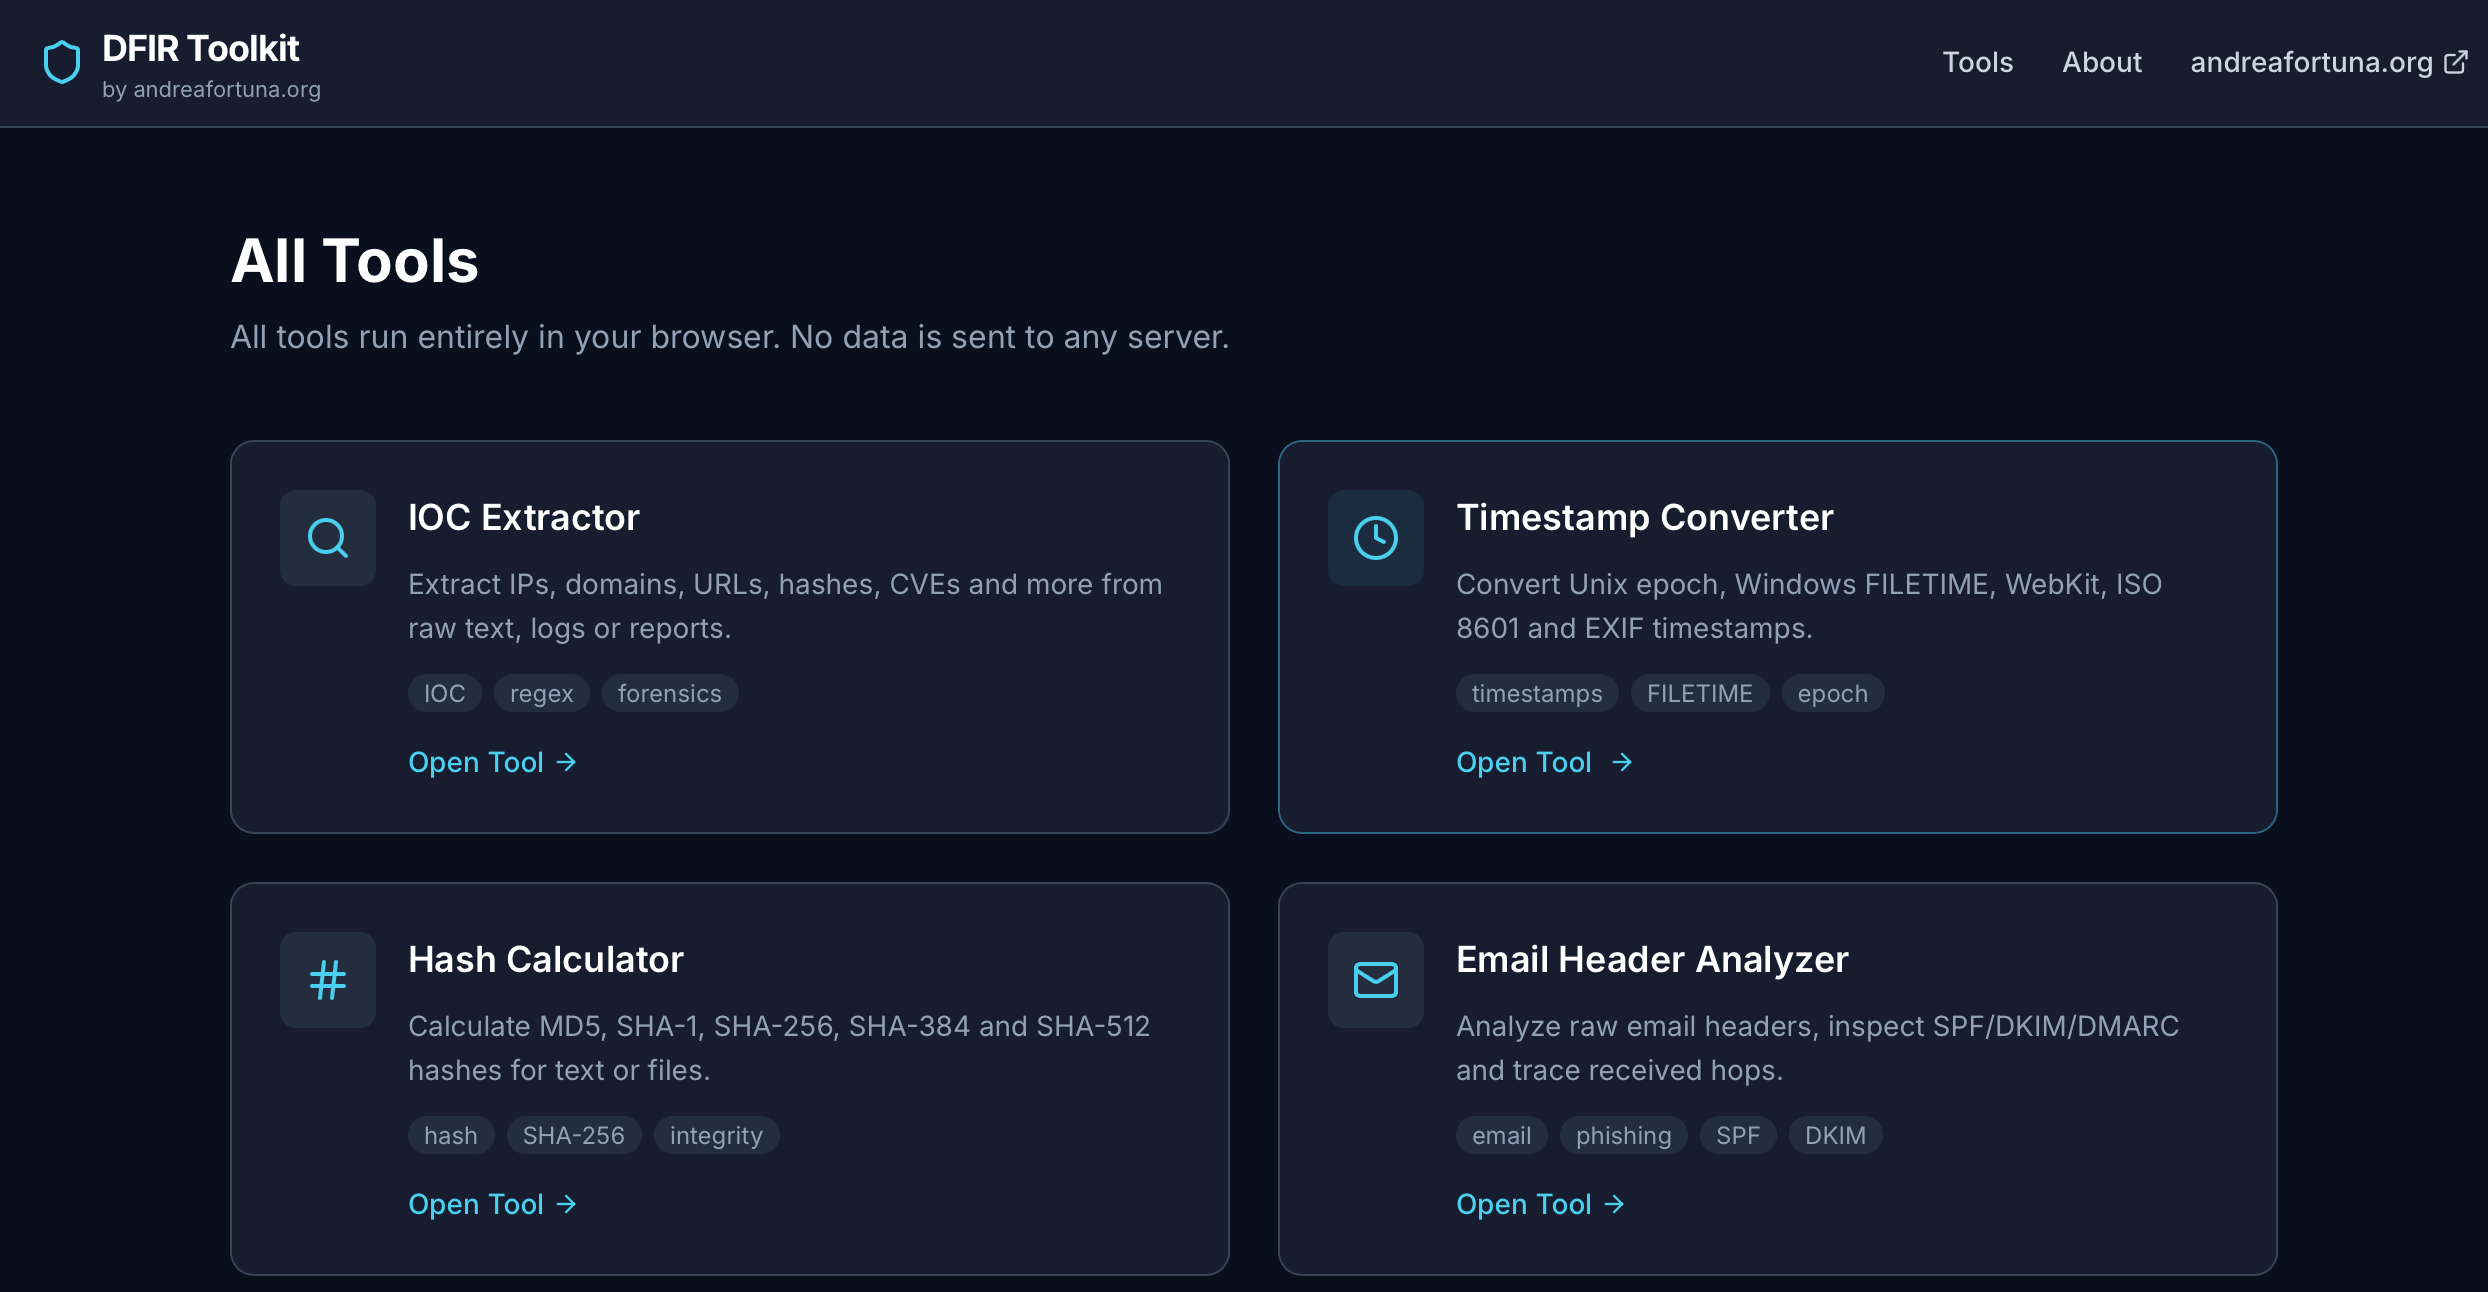
Task: Select the Hash Calculator hash icon
Action: [327, 980]
